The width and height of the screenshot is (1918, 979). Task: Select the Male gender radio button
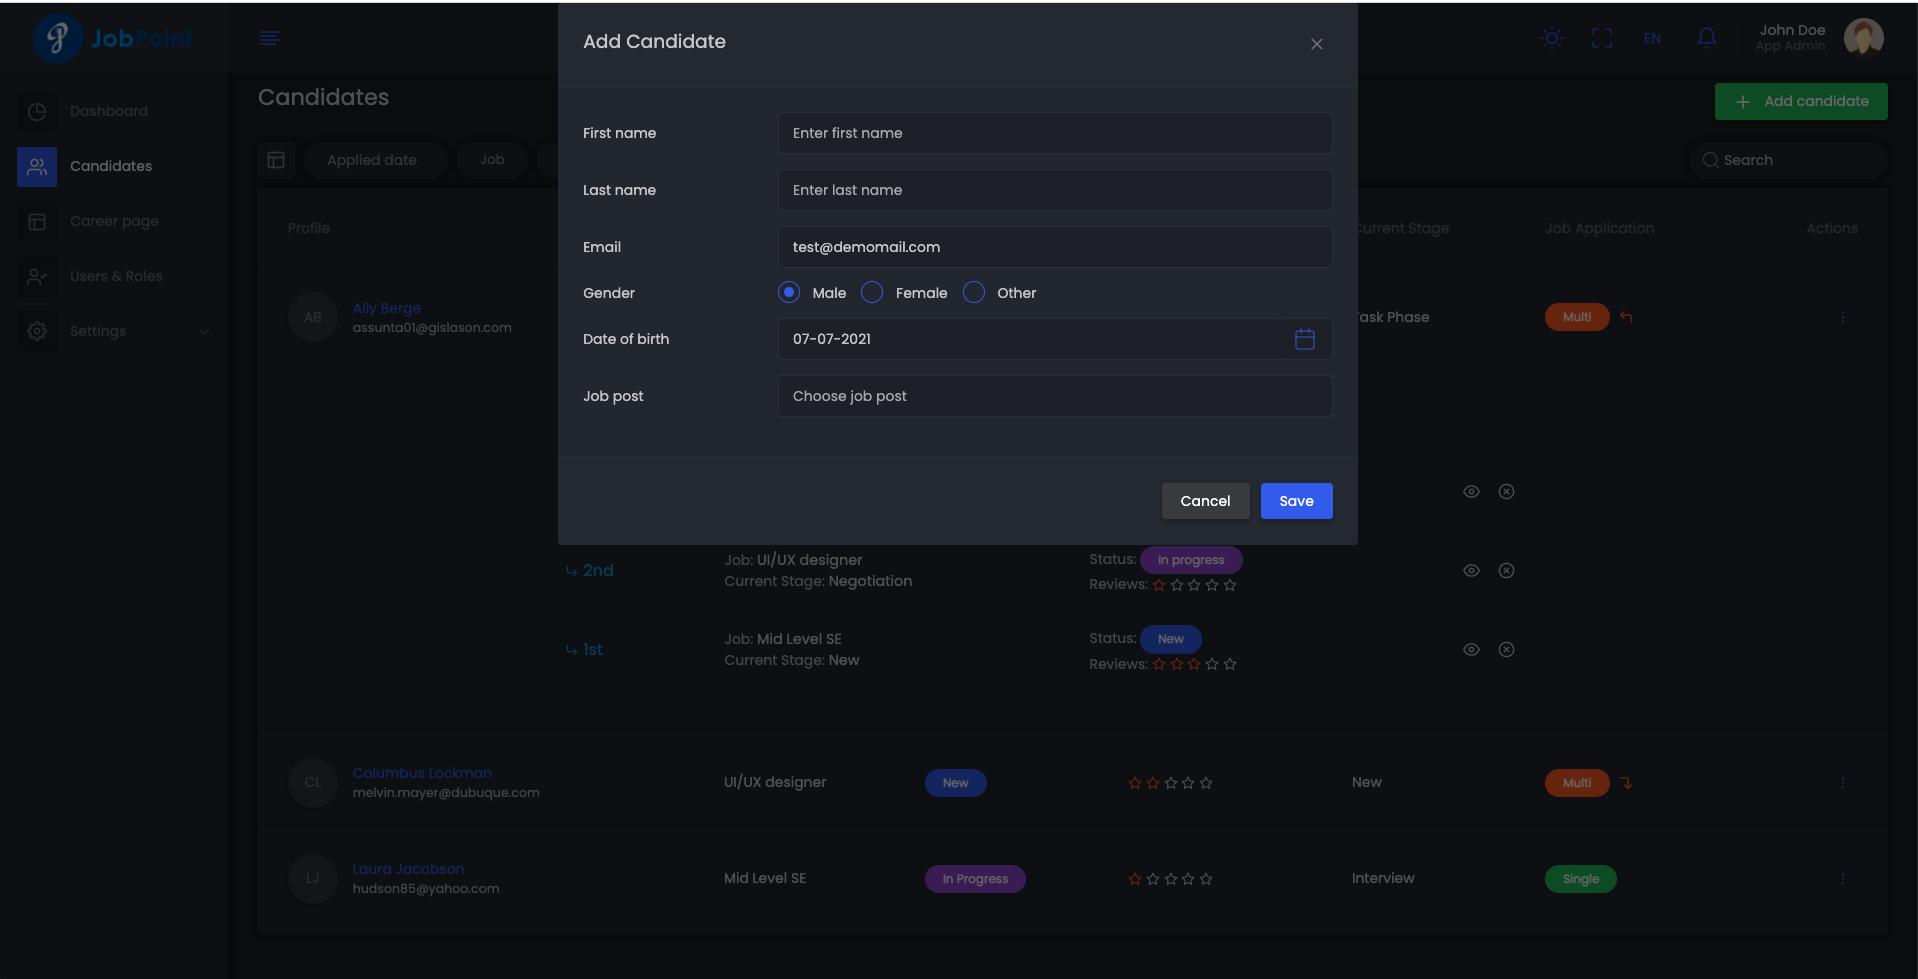tap(789, 292)
